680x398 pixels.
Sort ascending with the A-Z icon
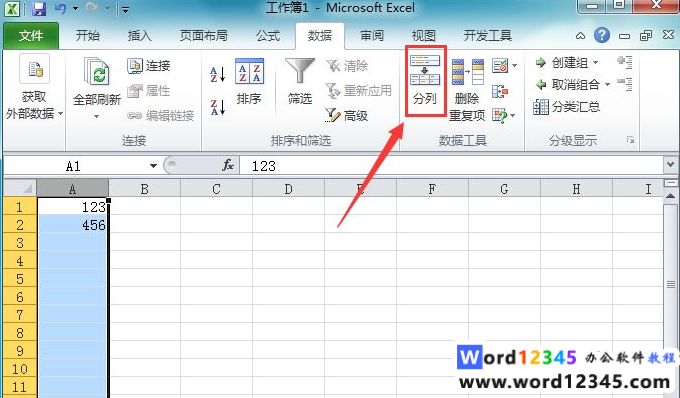coord(218,74)
